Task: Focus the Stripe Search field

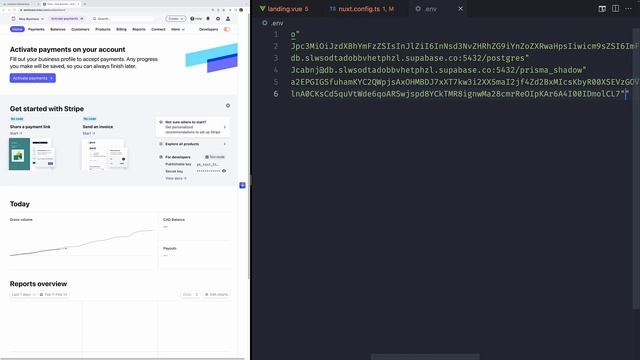Action: click(122, 19)
